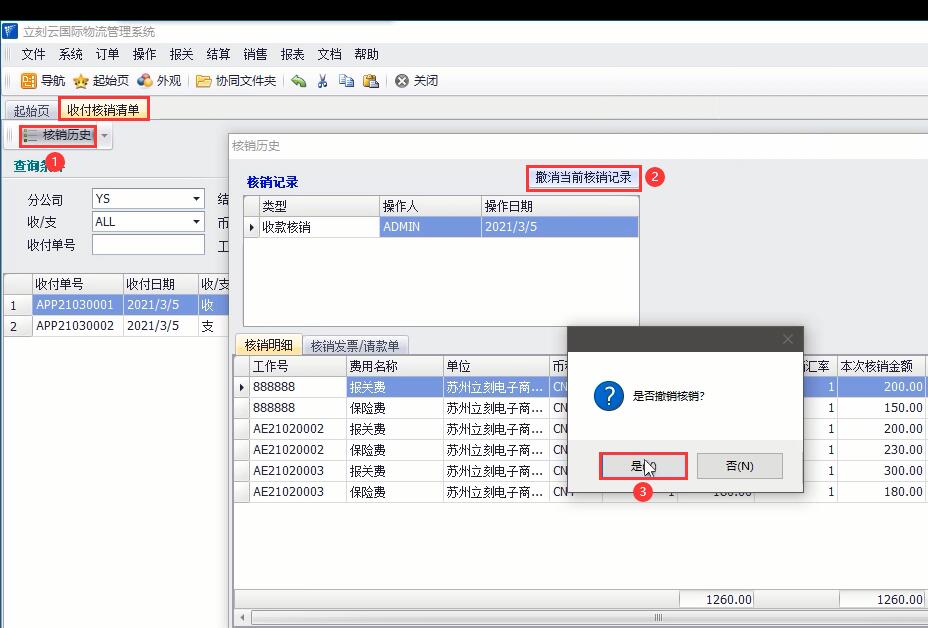This screenshot has height=628, width=928.
Task: Click the green undo arrow icon
Action: tap(298, 81)
